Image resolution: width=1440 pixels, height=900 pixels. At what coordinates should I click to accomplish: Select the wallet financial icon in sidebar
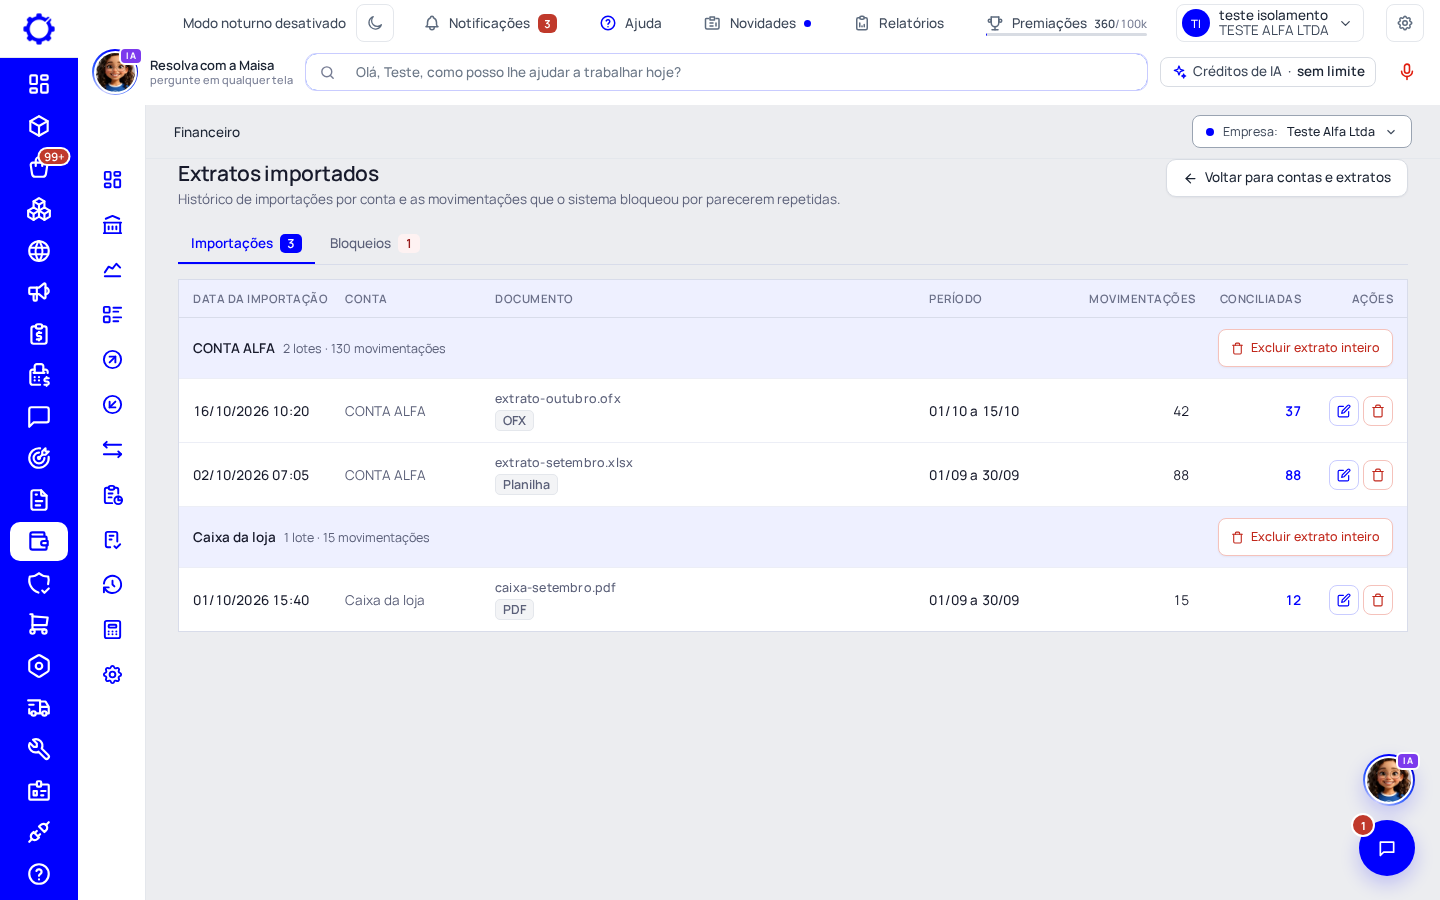(x=39, y=541)
